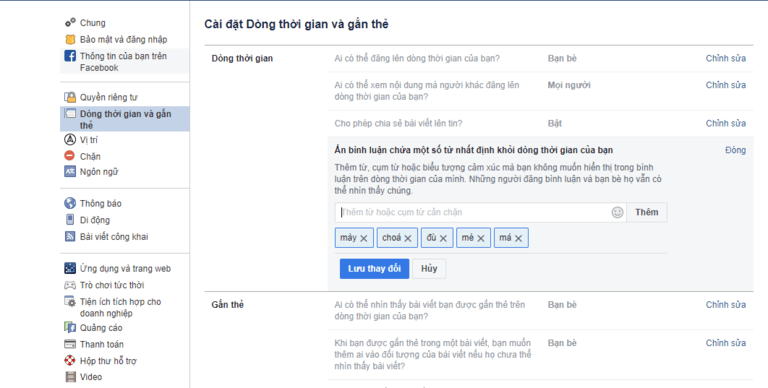Click the Thông báo globe icon
This screenshot has width=768, height=388.
[70, 203]
